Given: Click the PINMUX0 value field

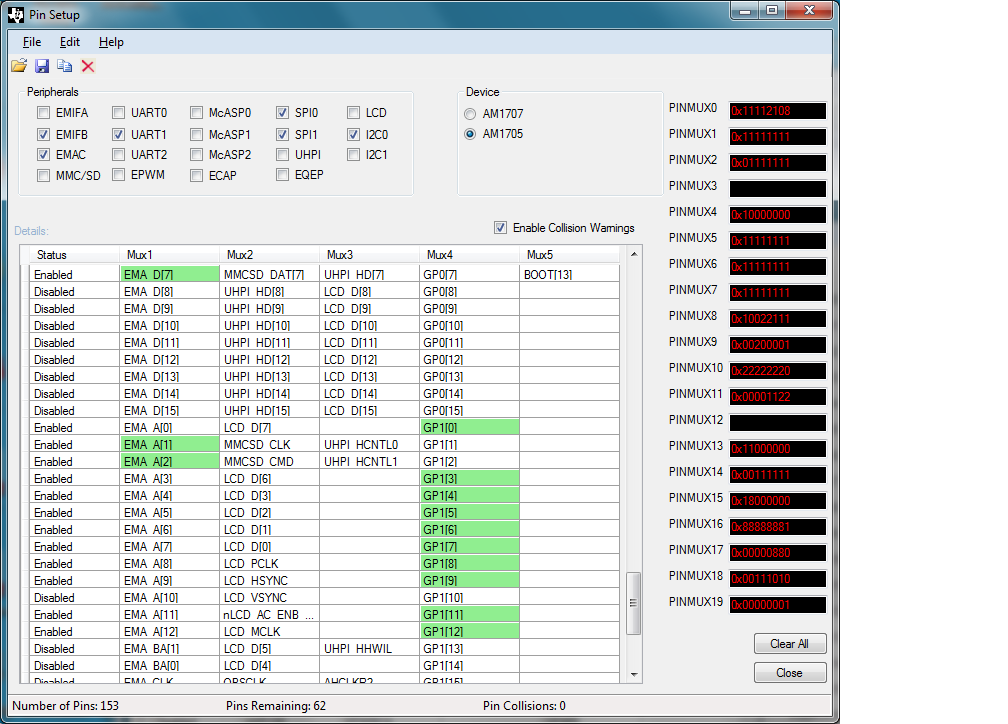Looking at the screenshot, I should point(777,111).
